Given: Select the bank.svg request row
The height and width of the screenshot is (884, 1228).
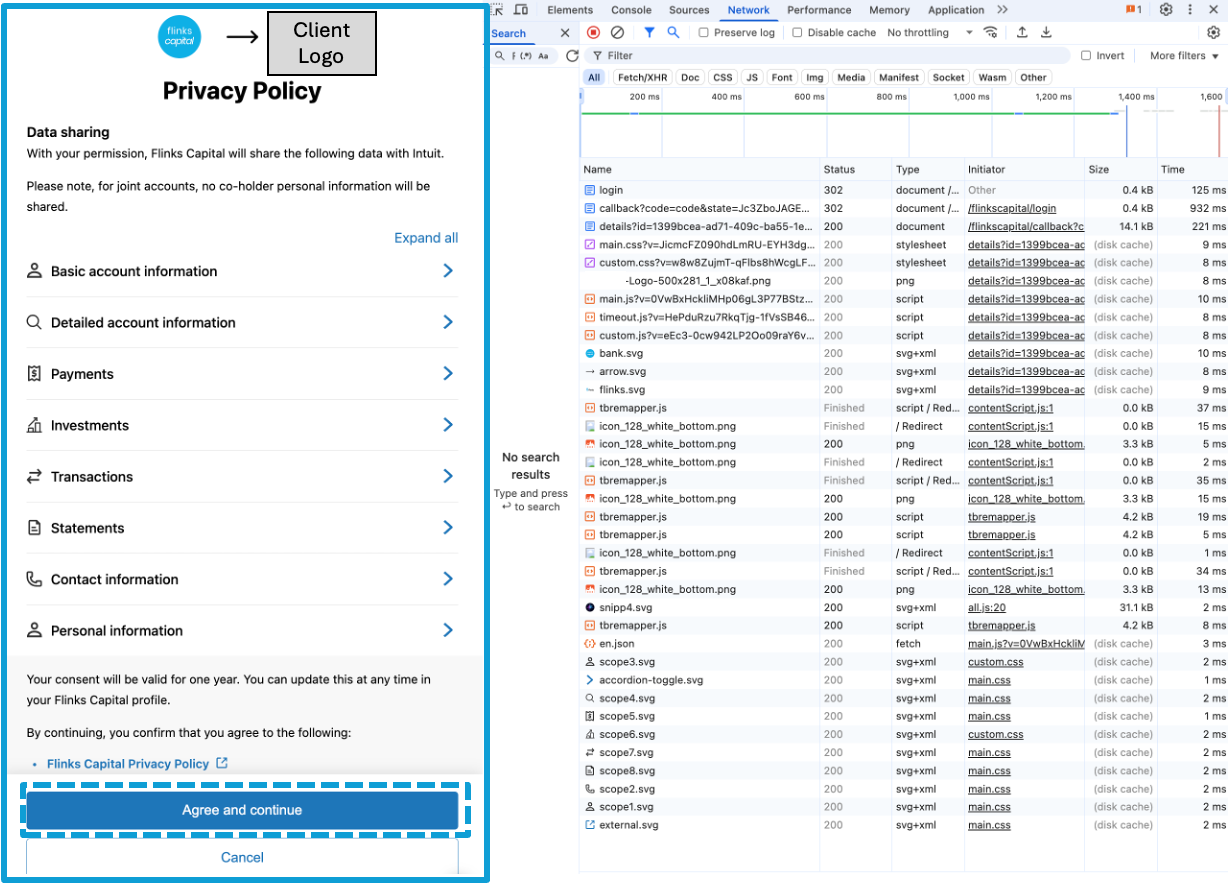Looking at the screenshot, I should 903,353.
